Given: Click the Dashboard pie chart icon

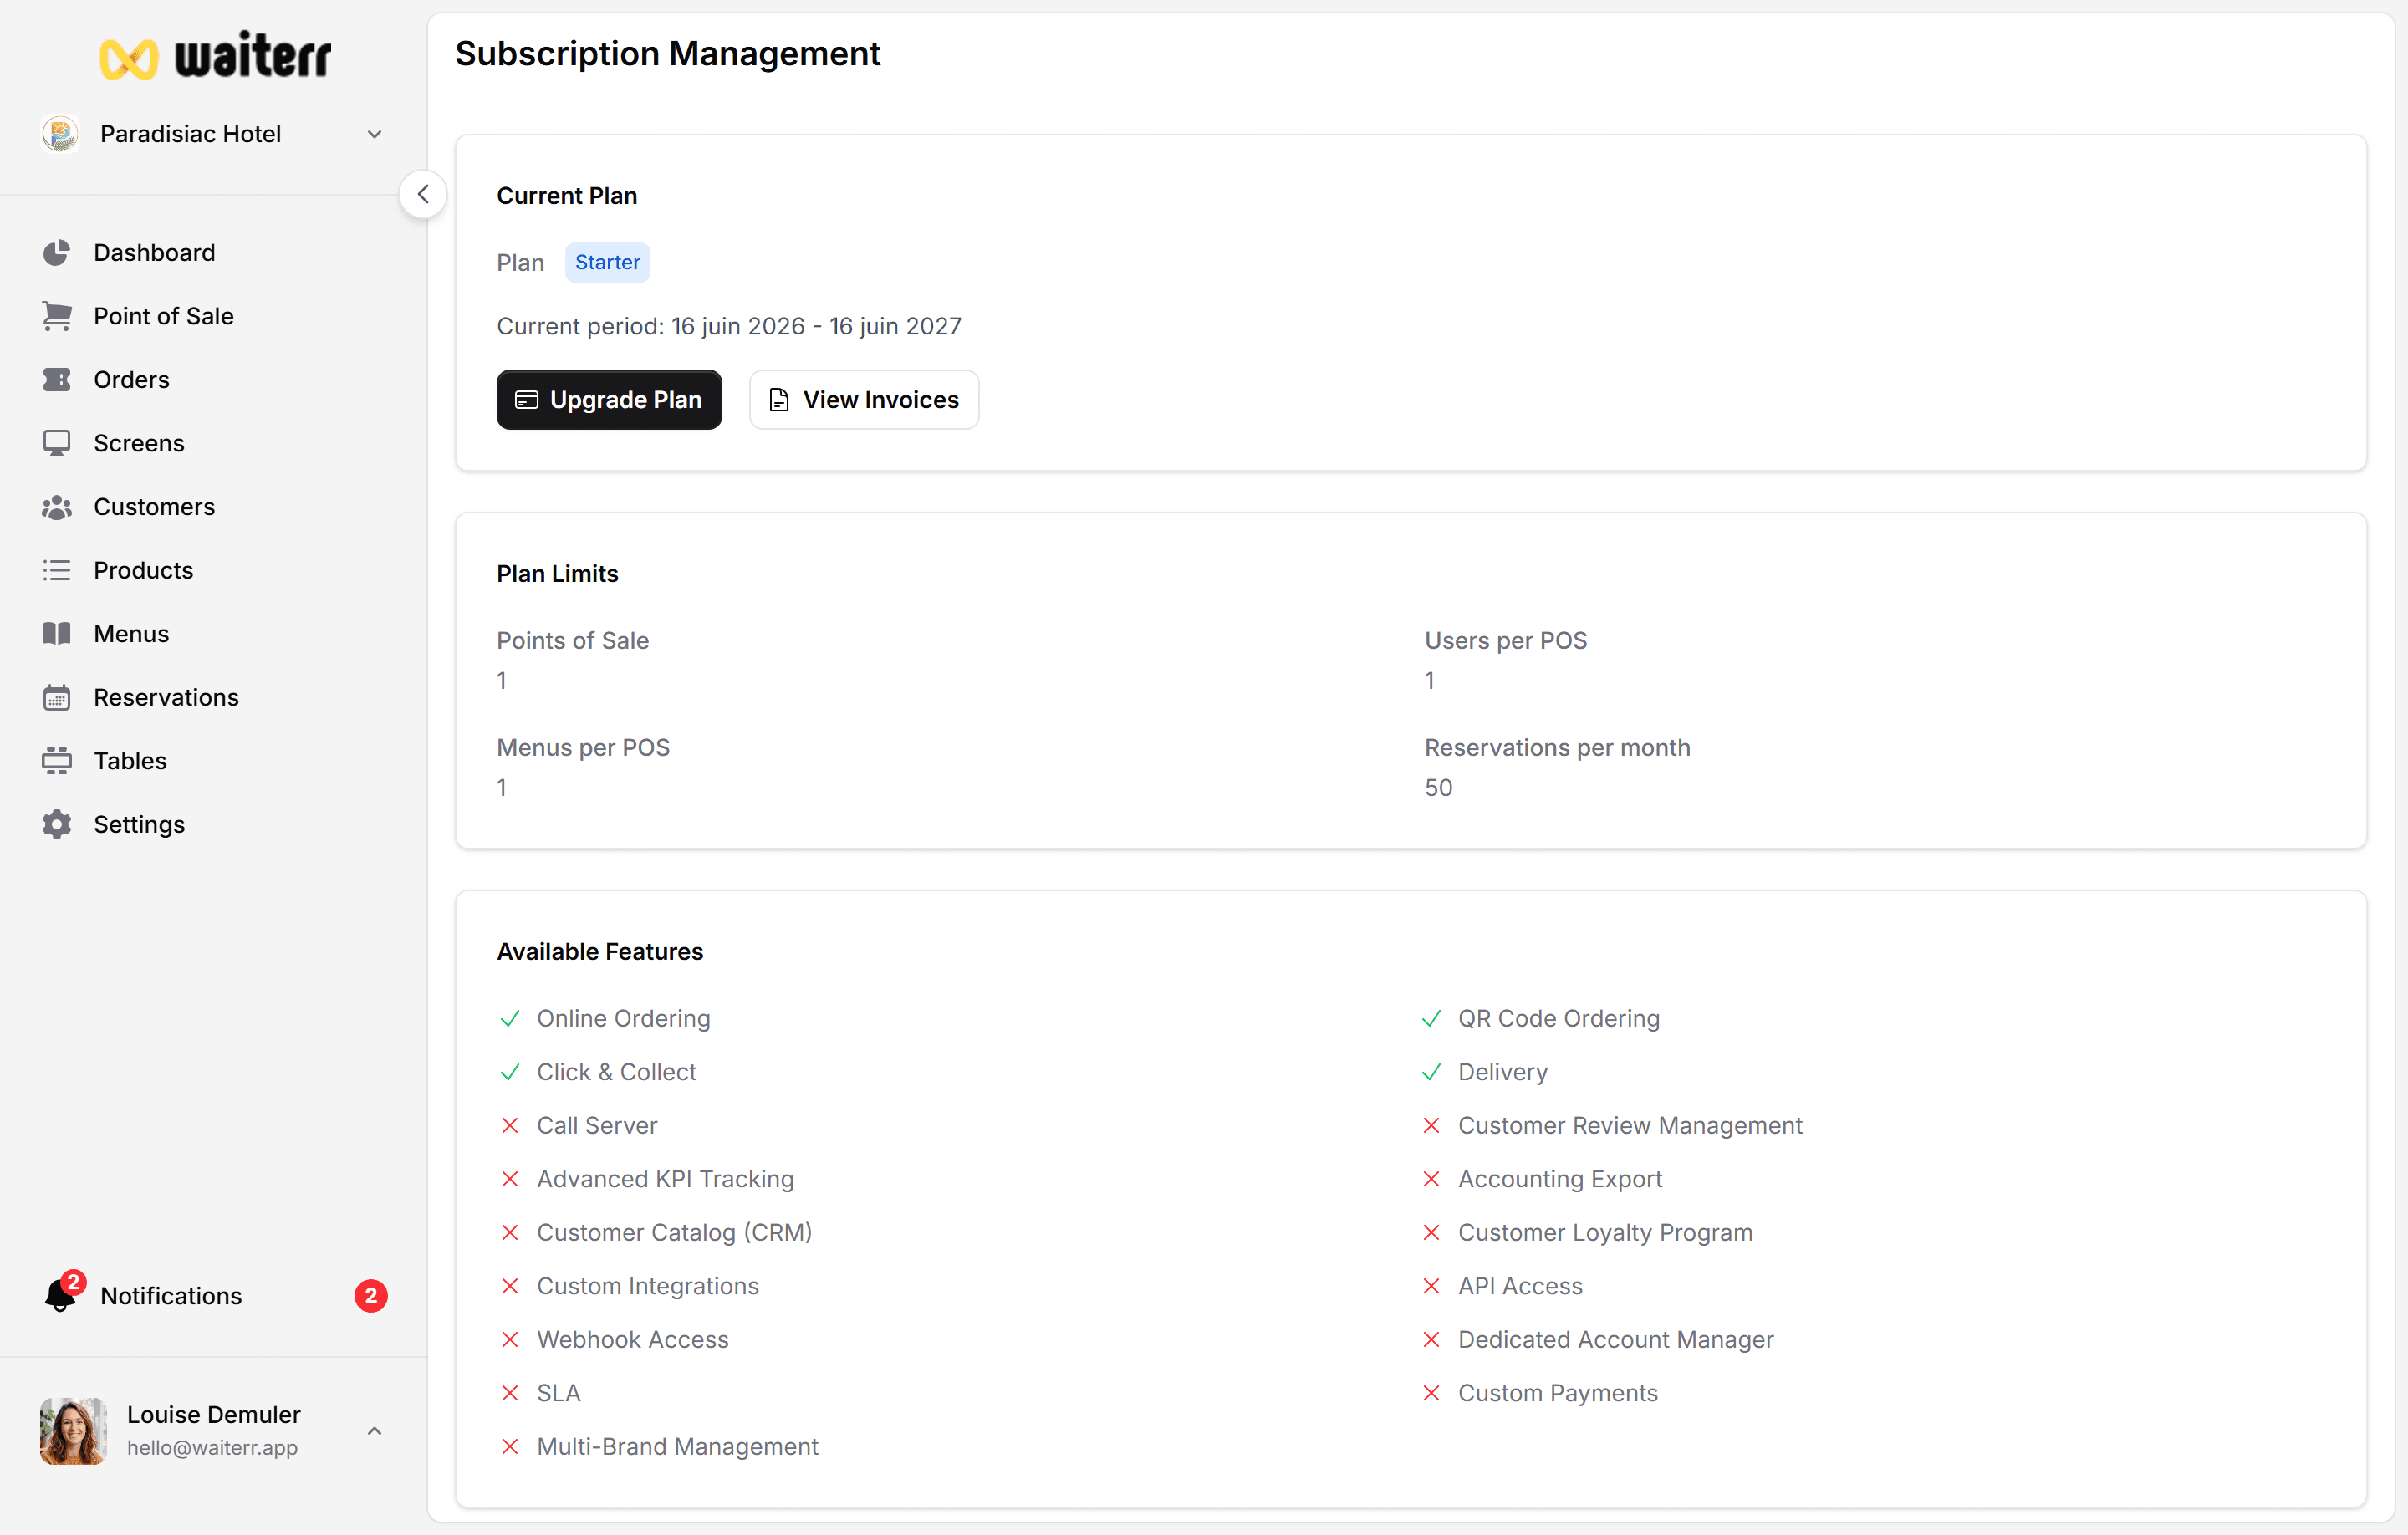Looking at the screenshot, I should 57,252.
